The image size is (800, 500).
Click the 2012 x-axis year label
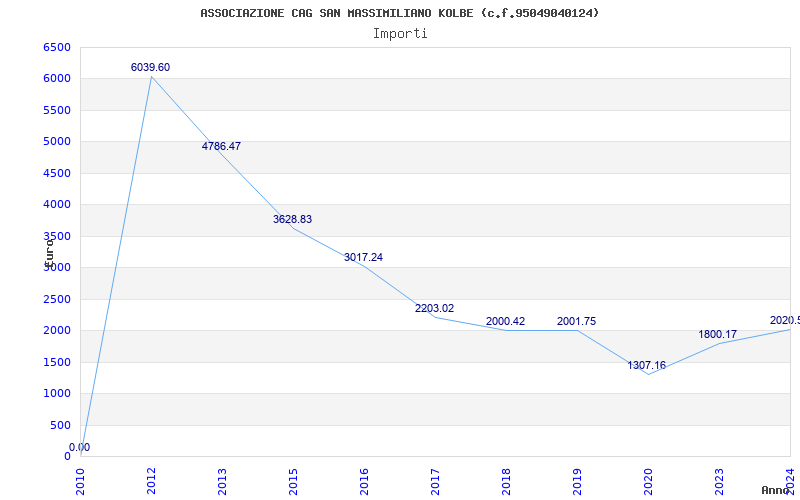(151, 482)
